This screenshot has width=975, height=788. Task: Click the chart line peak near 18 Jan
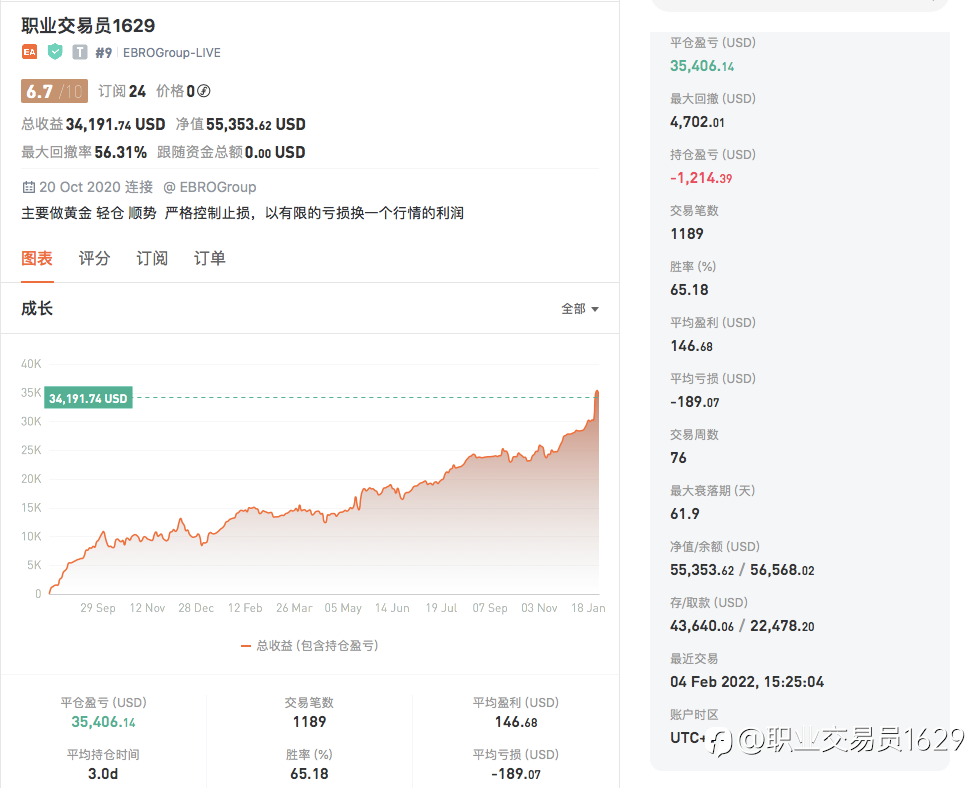pyautogui.click(x=597, y=392)
